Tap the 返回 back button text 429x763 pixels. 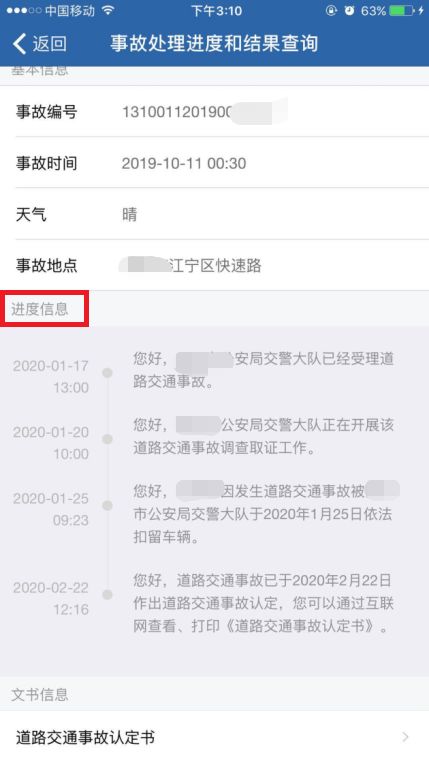pos(50,44)
